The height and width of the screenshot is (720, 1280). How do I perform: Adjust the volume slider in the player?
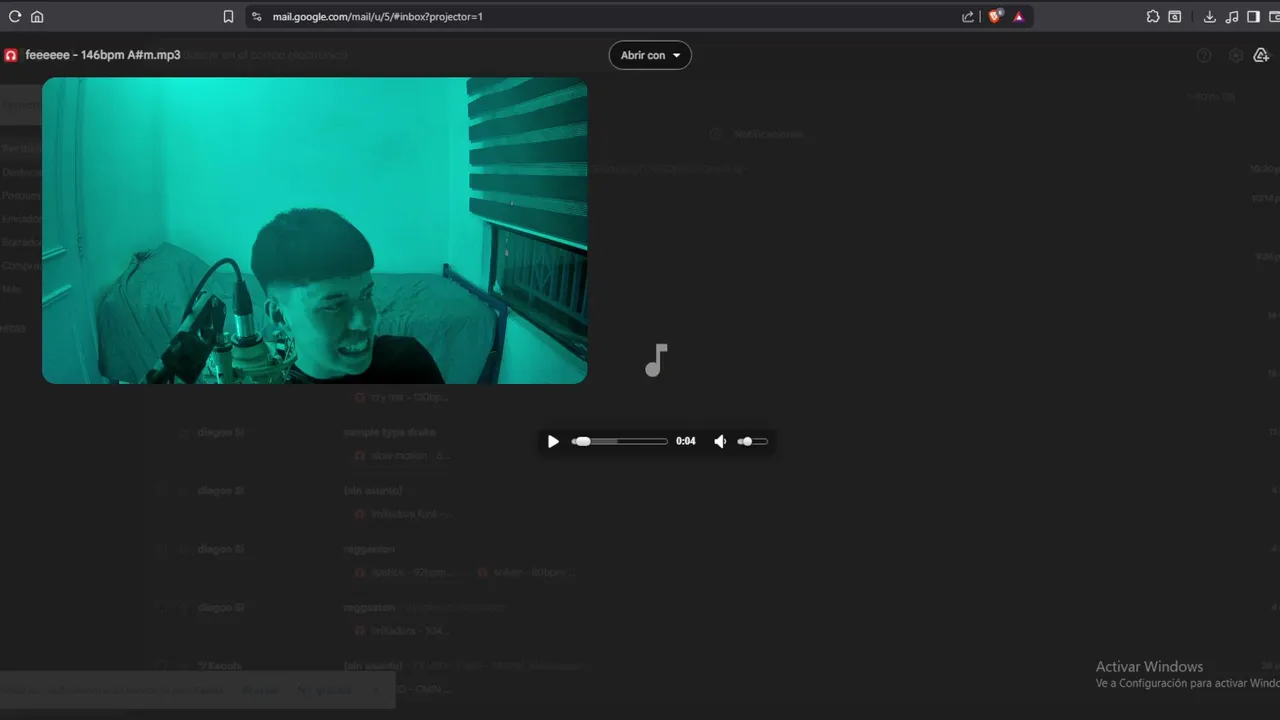pyautogui.click(x=752, y=441)
